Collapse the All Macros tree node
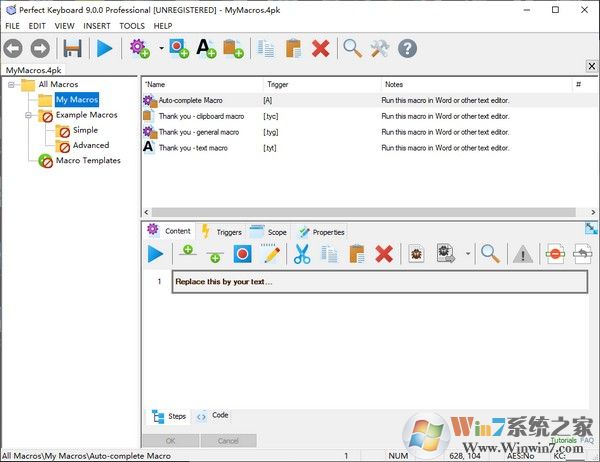The height and width of the screenshot is (462, 600). 12,85
